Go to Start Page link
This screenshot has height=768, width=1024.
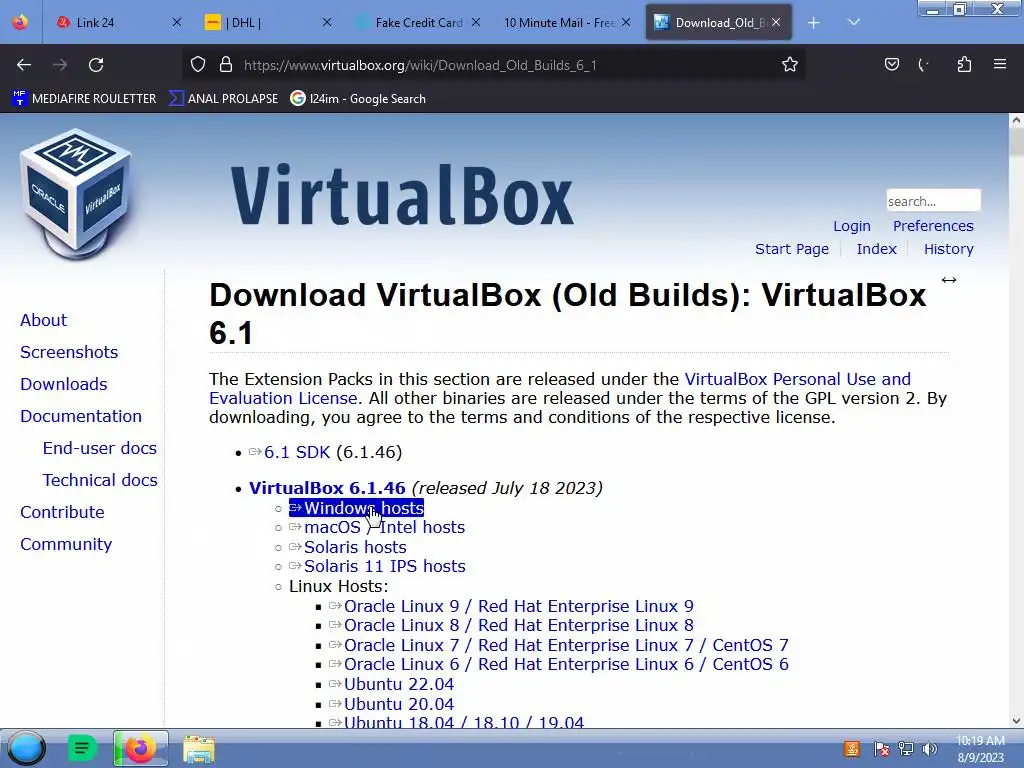click(x=792, y=249)
